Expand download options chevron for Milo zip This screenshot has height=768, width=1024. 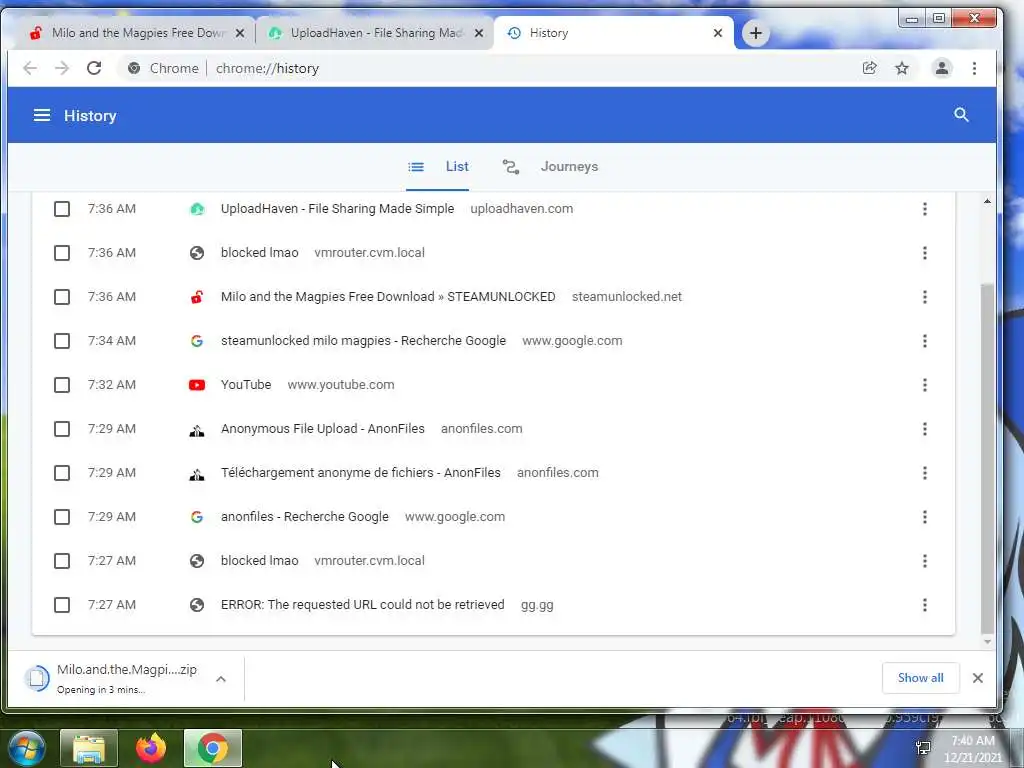[x=221, y=679]
